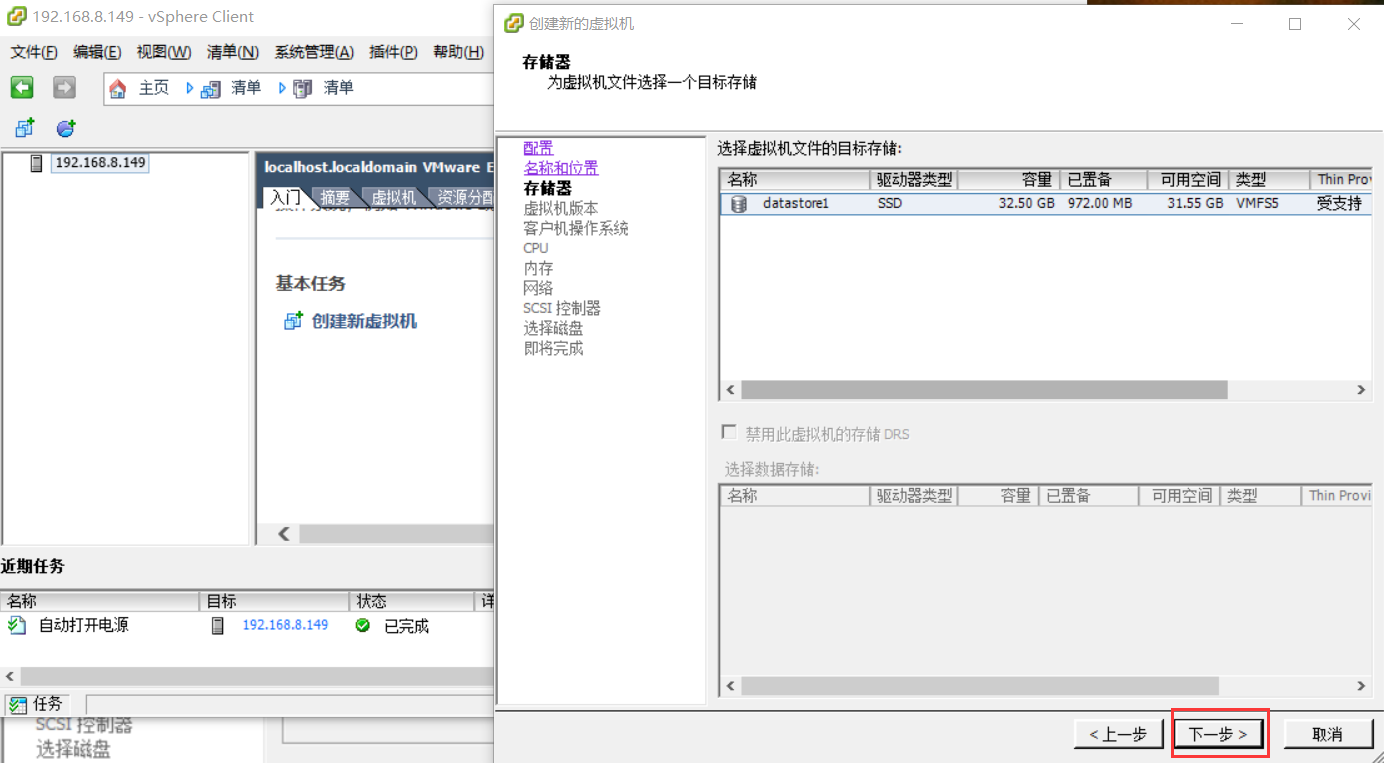Click the first 清单 breadcrumb icon
This screenshot has width=1384, height=763.
[210, 88]
